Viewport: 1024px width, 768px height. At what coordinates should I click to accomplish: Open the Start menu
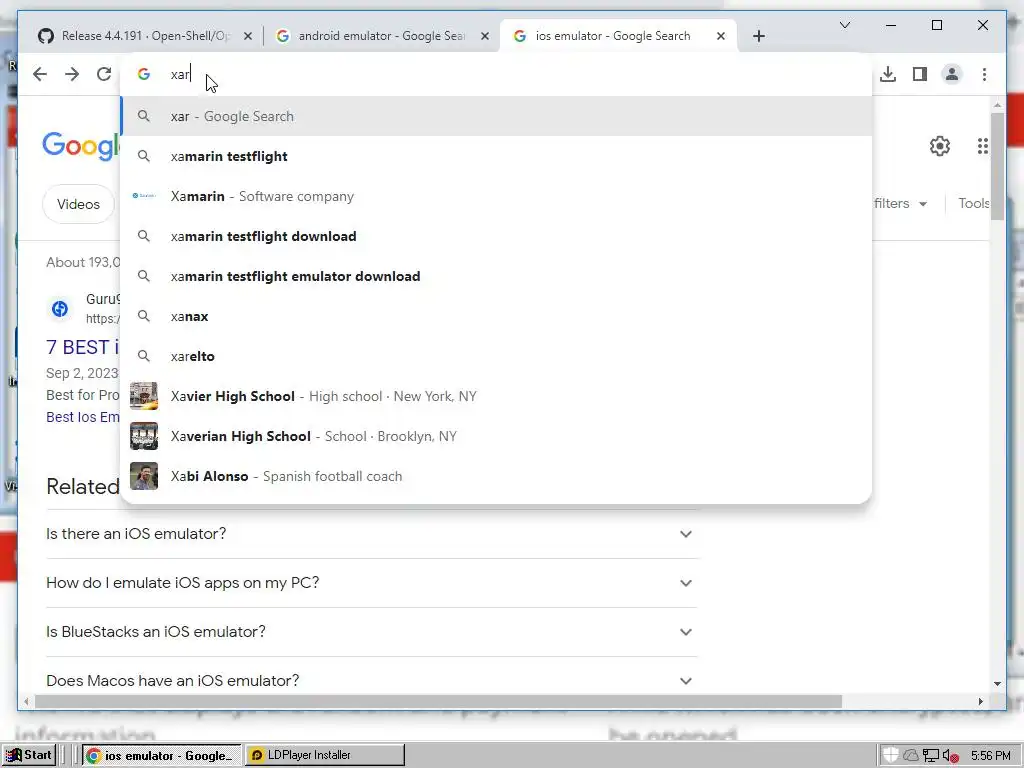point(29,755)
